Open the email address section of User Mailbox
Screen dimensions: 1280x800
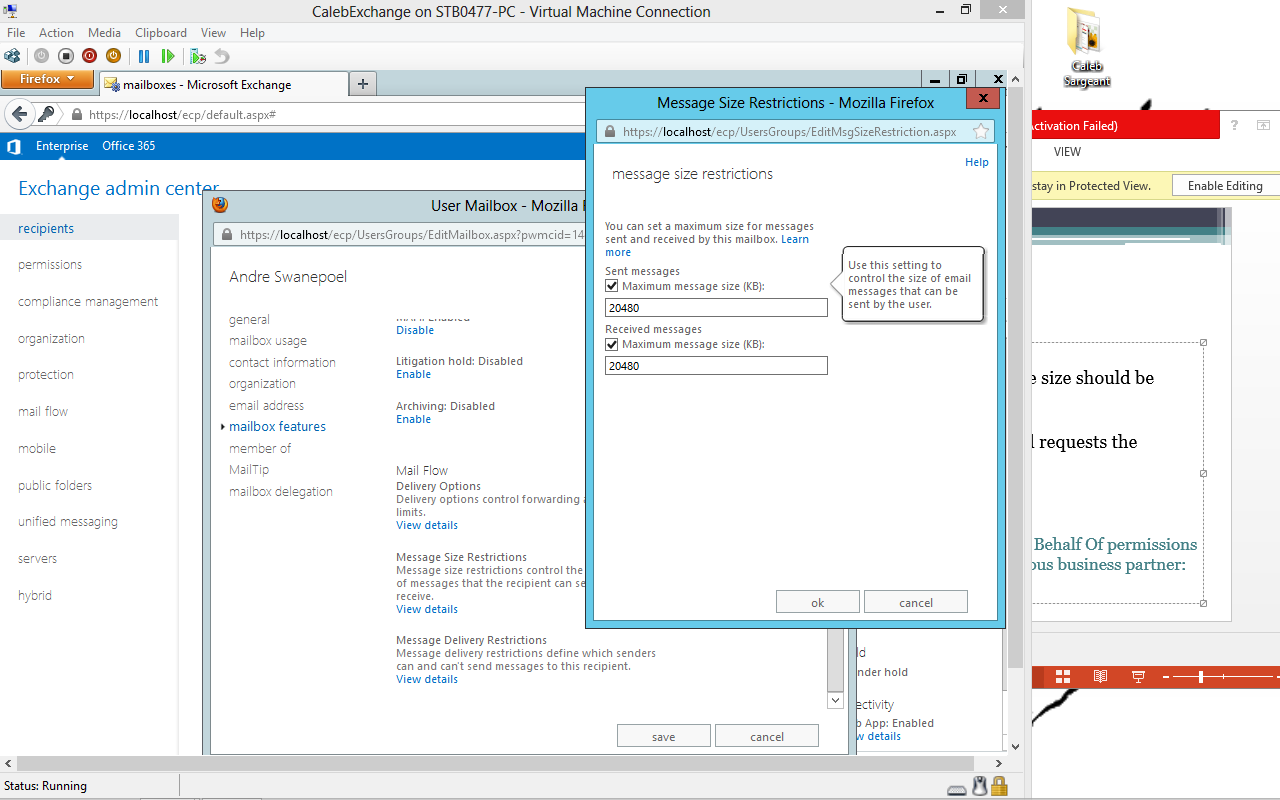[266, 405]
